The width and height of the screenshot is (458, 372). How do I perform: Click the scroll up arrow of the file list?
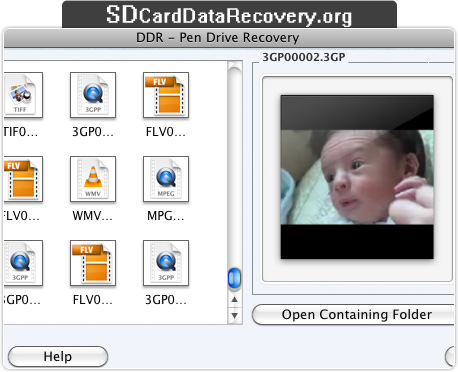pos(235,299)
